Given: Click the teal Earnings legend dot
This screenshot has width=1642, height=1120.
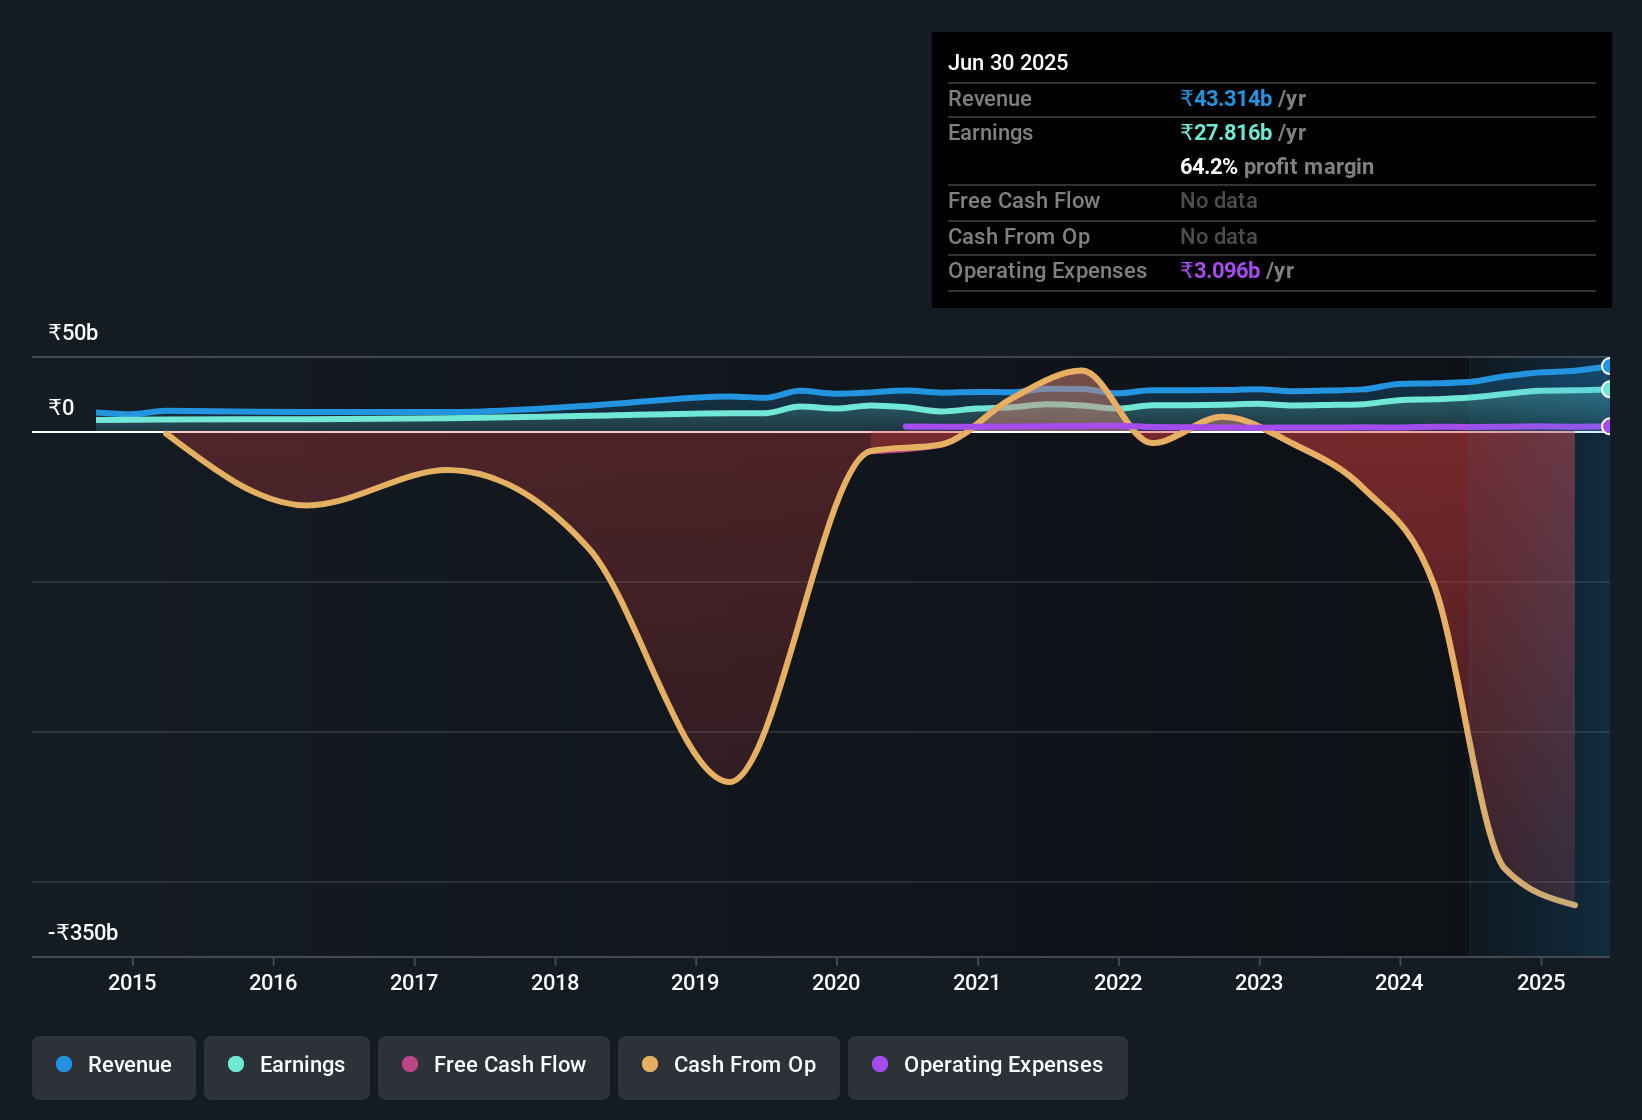Looking at the screenshot, I should click(x=236, y=1066).
